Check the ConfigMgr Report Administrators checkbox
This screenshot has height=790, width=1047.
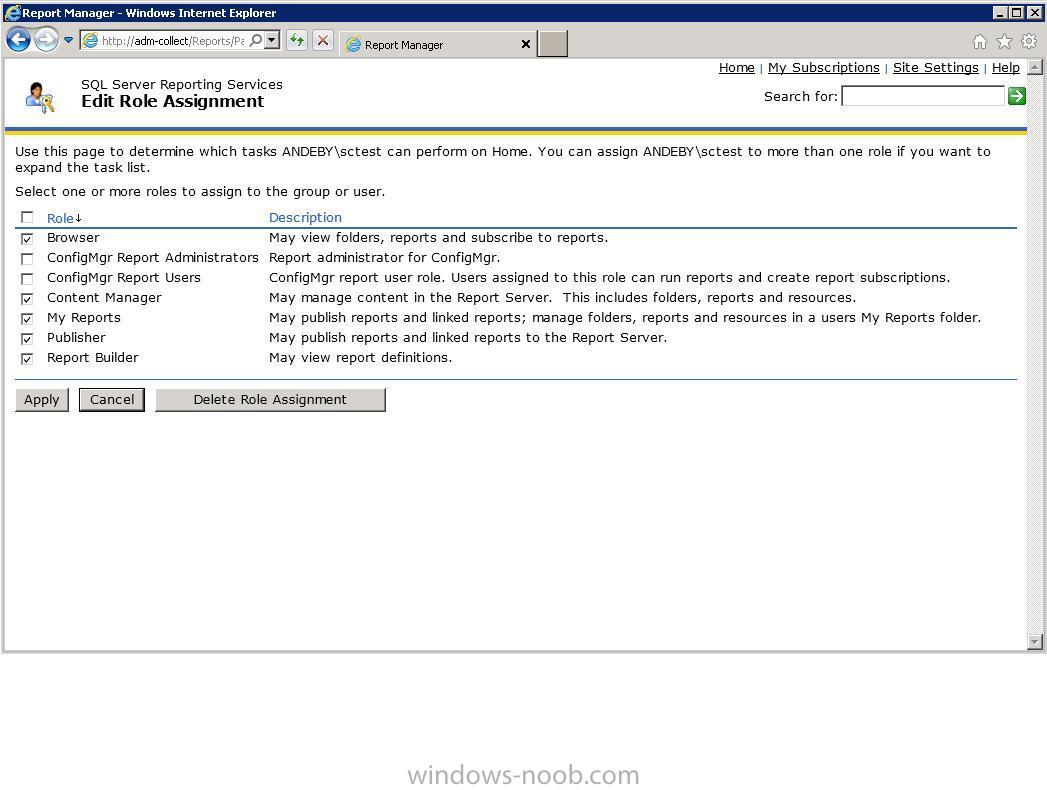[x=27, y=258]
